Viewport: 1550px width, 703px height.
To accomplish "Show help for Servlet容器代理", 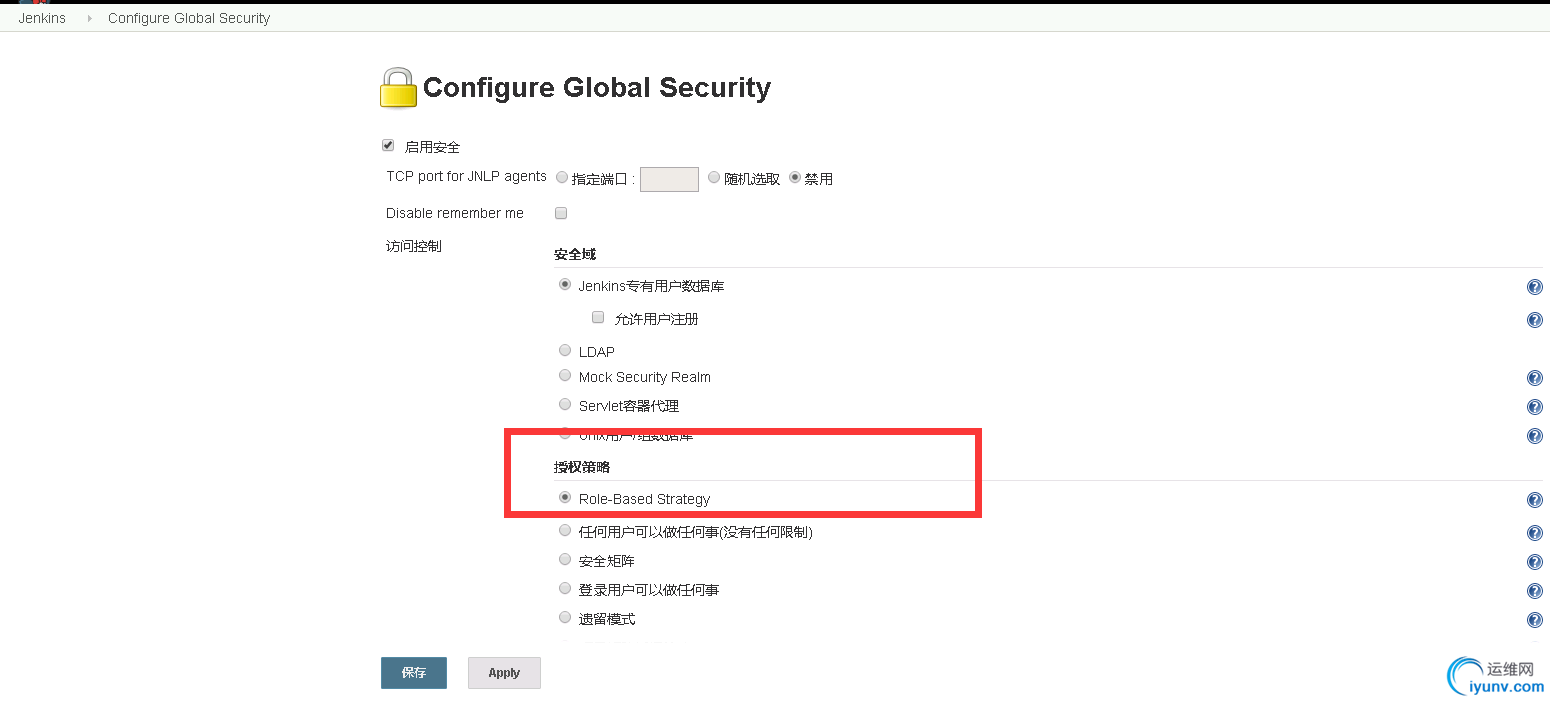I will pos(1534,407).
